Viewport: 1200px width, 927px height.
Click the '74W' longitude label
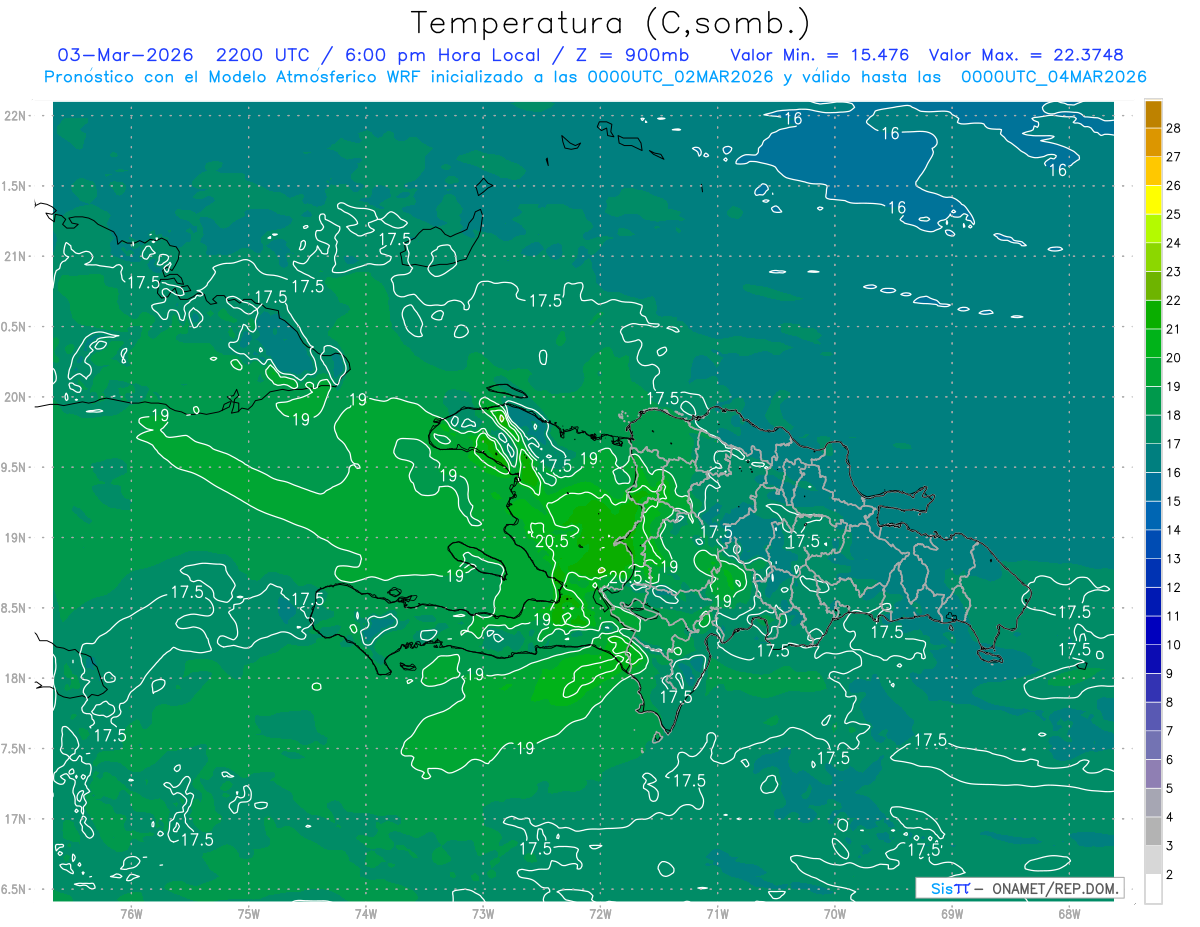click(366, 914)
